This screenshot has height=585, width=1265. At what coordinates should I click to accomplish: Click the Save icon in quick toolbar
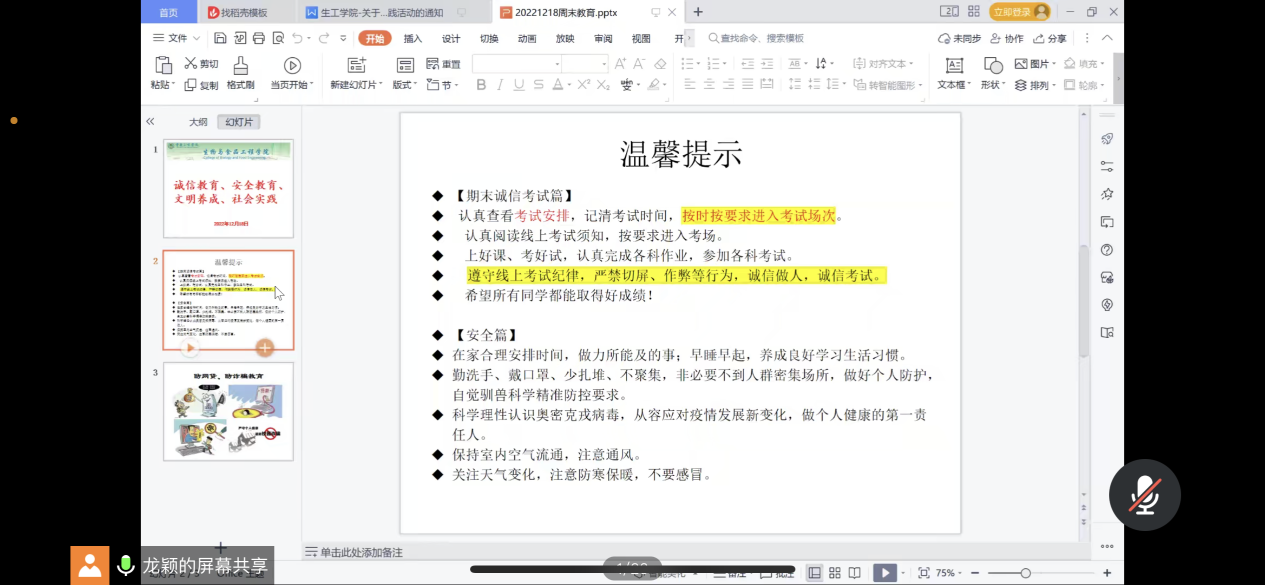[x=219, y=38]
